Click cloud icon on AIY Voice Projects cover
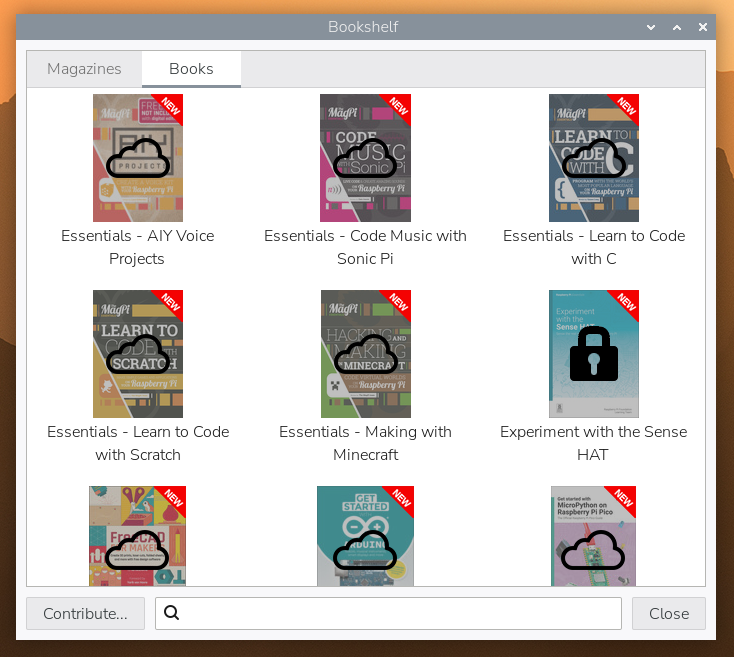The height and width of the screenshot is (657, 734). [138, 158]
